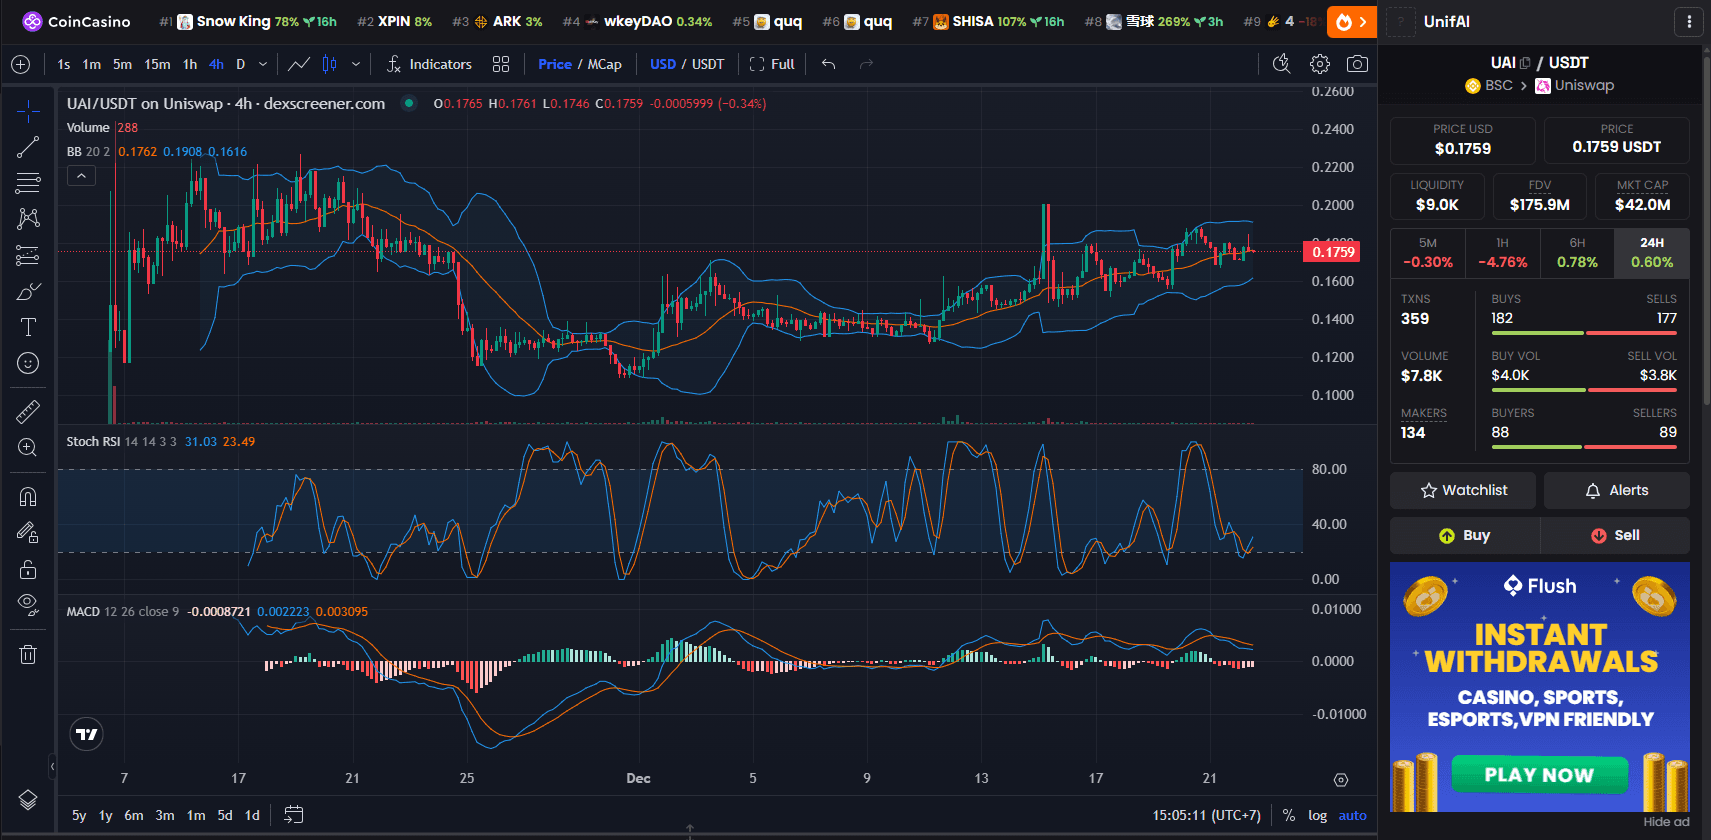Open the quick search bulb icon

click(1281, 64)
